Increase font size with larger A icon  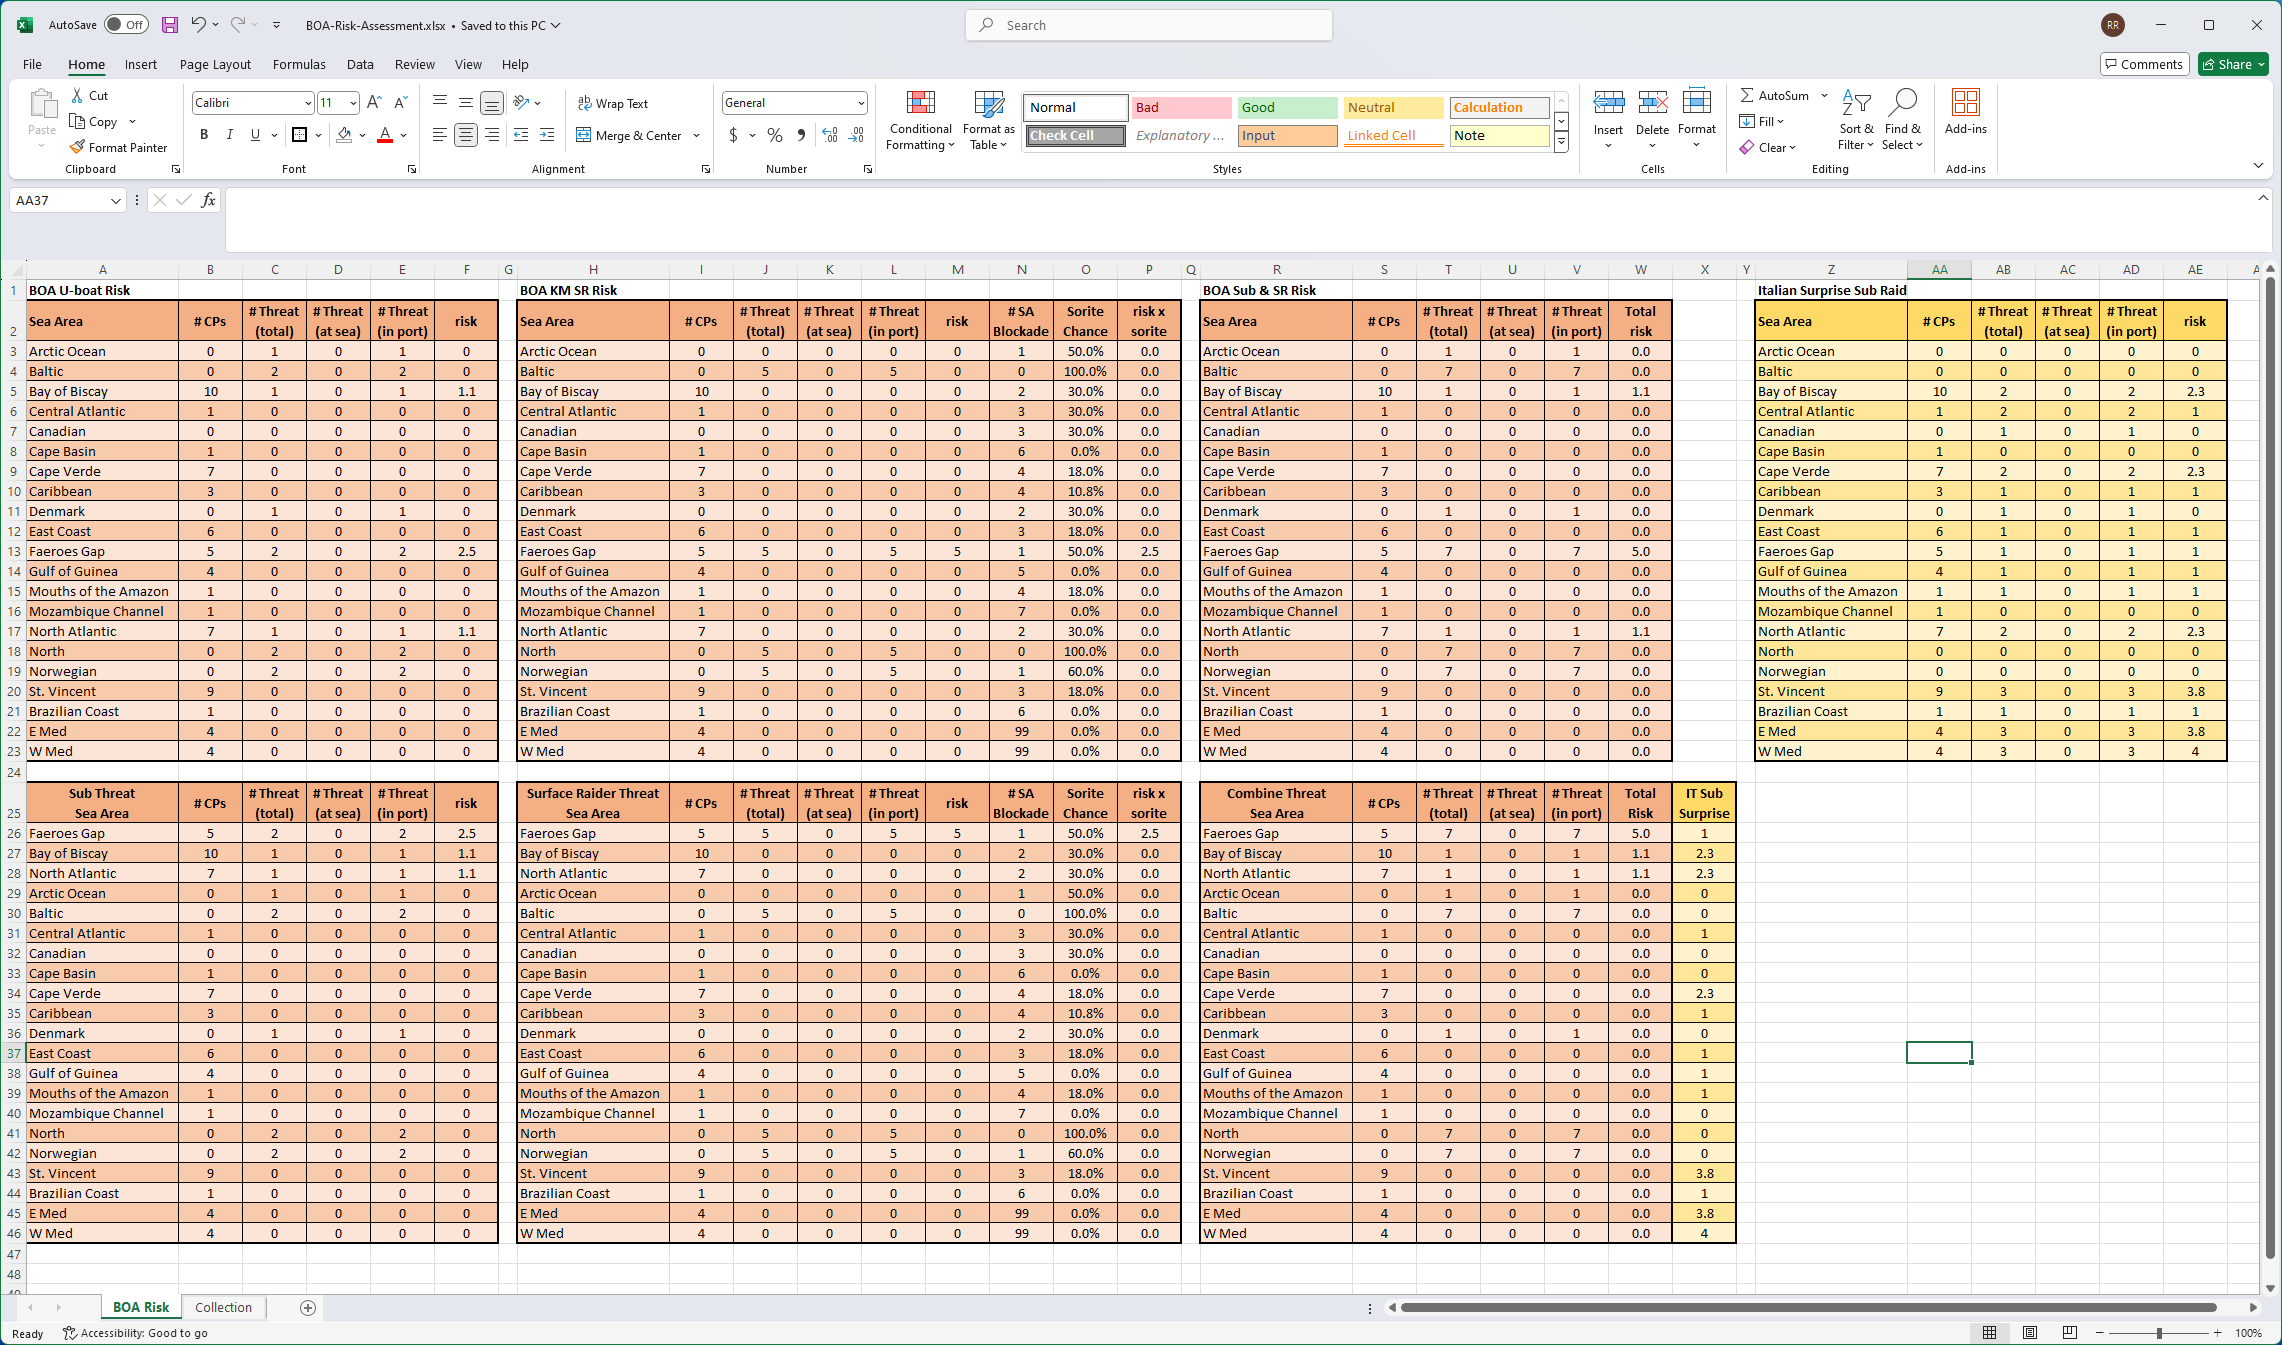[x=374, y=102]
